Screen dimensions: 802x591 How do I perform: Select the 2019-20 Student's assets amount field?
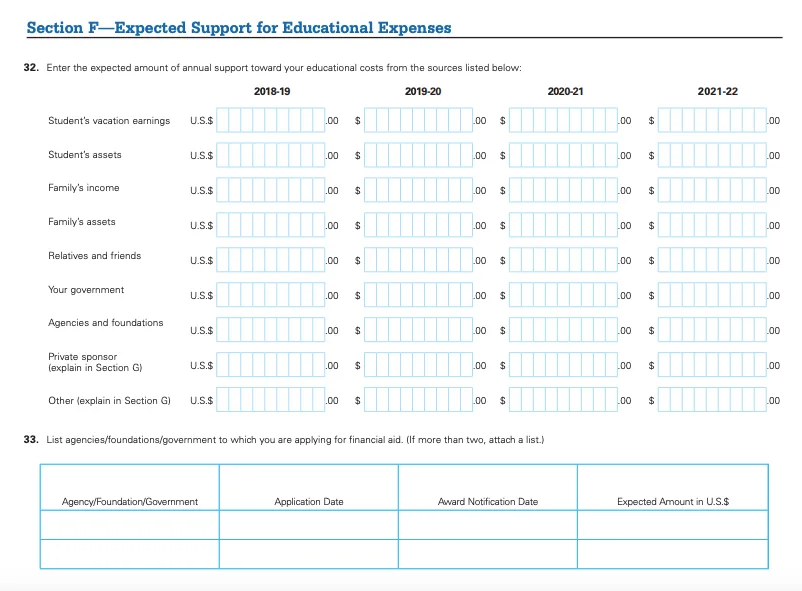tap(418, 155)
